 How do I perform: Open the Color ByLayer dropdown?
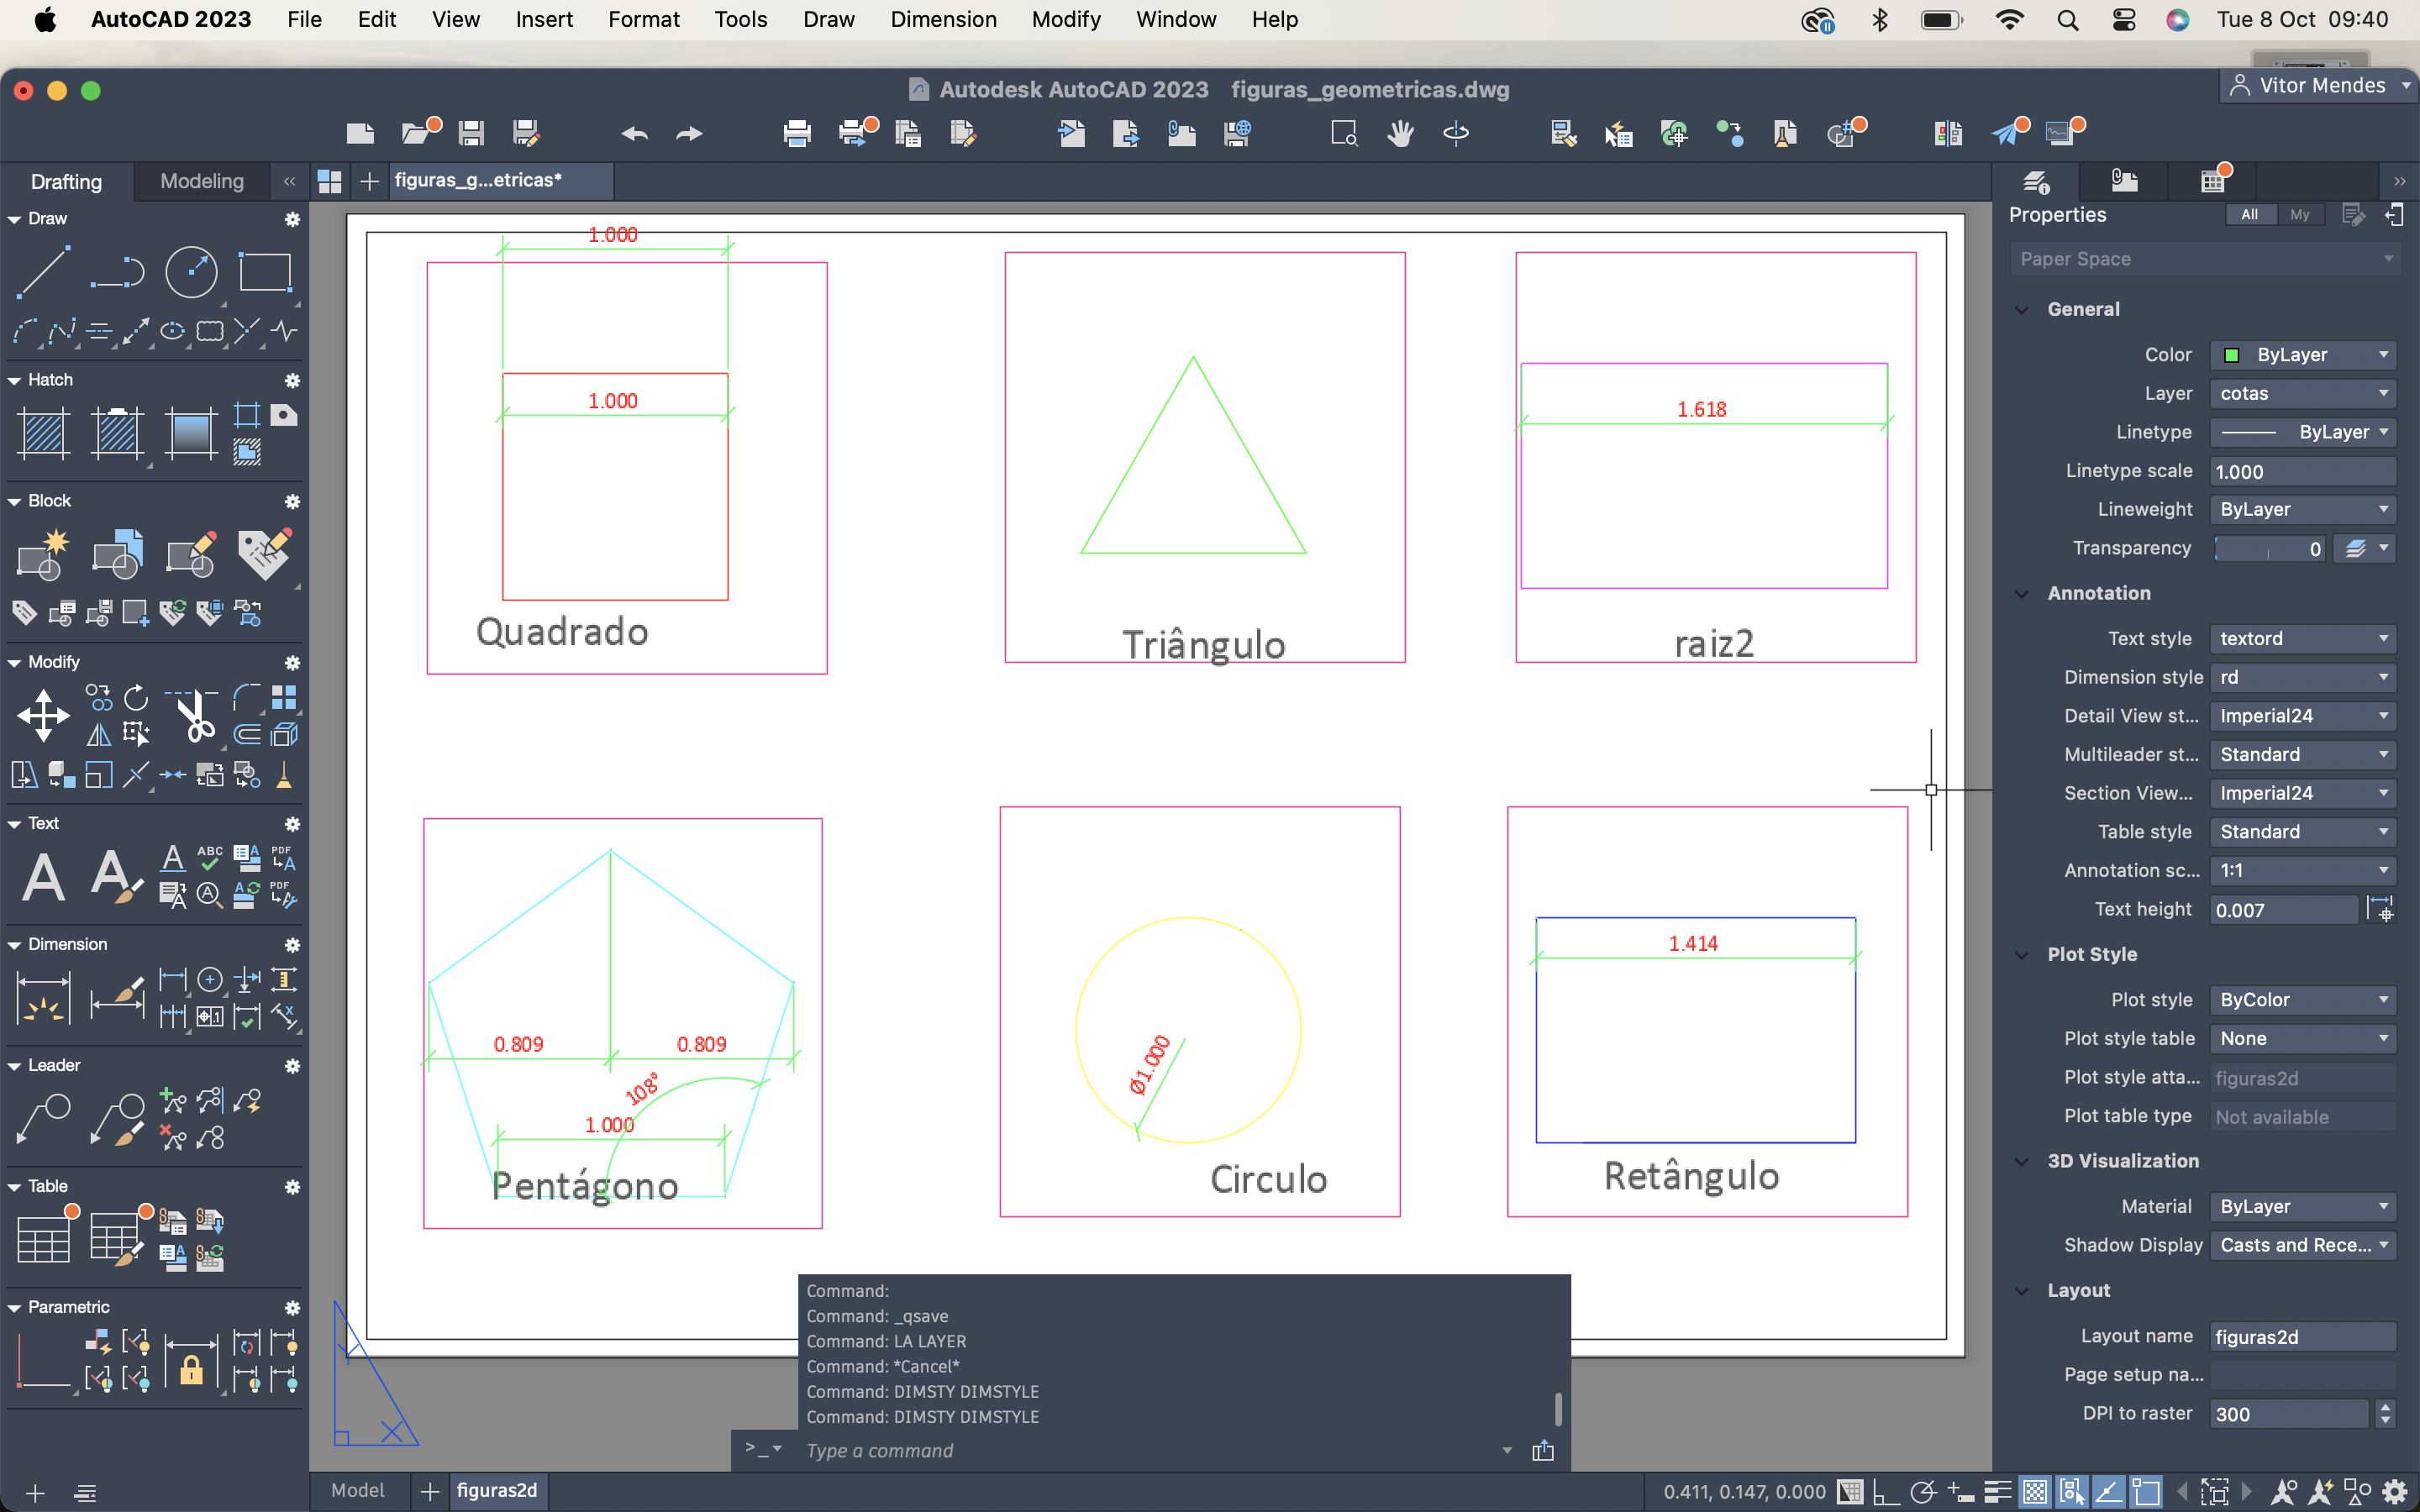tap(2303, 355)
